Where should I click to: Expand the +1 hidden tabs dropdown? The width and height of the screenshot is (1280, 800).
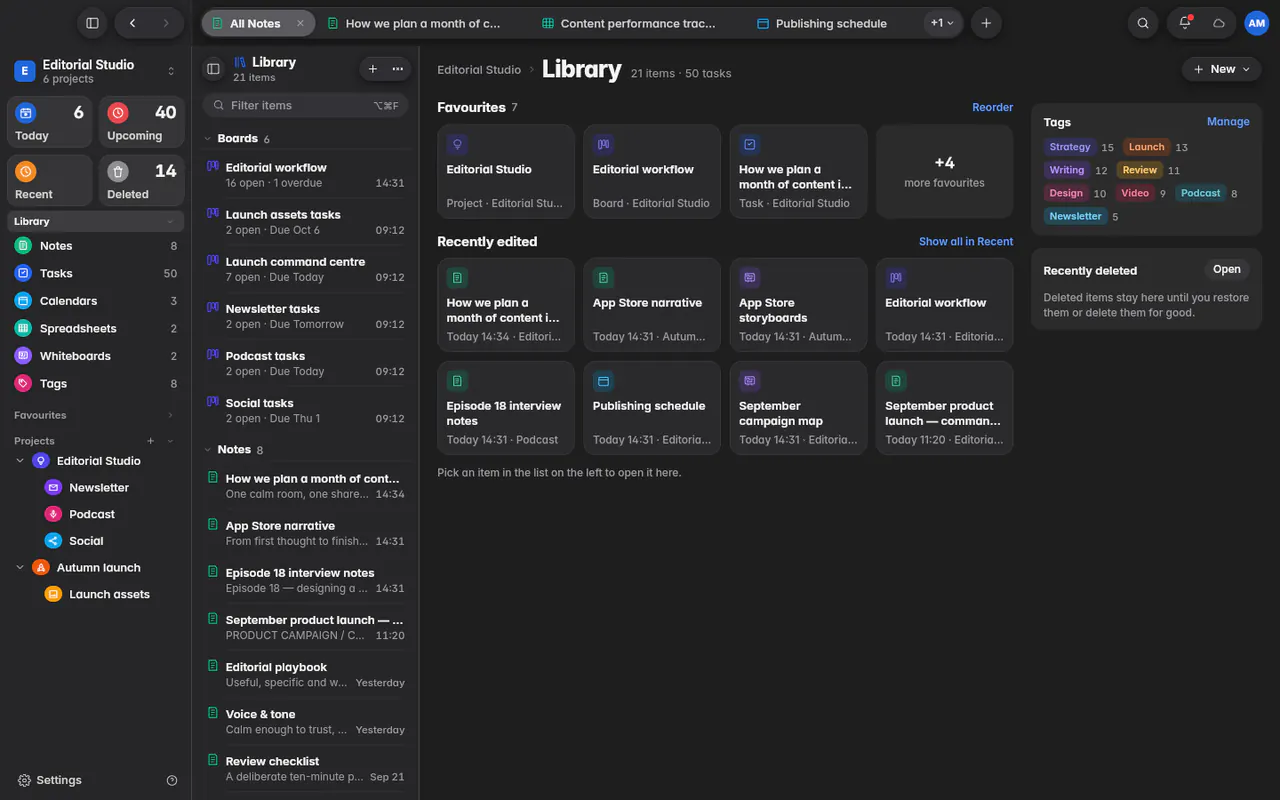coord(942,23)
